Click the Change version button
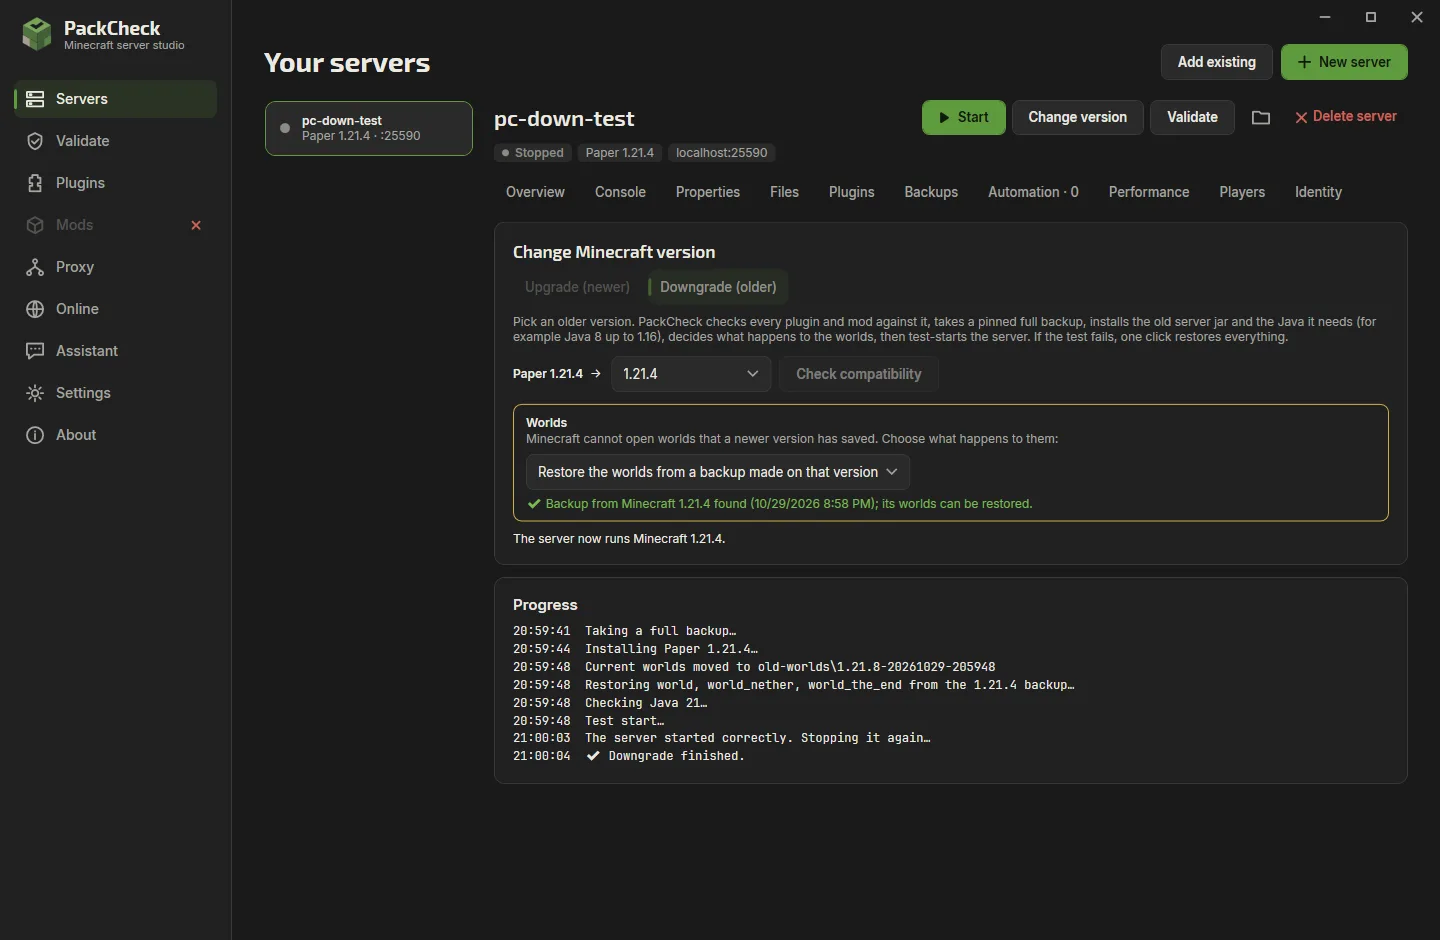The height and width of the screenshot is (940, 1440). pos(1077,117)
